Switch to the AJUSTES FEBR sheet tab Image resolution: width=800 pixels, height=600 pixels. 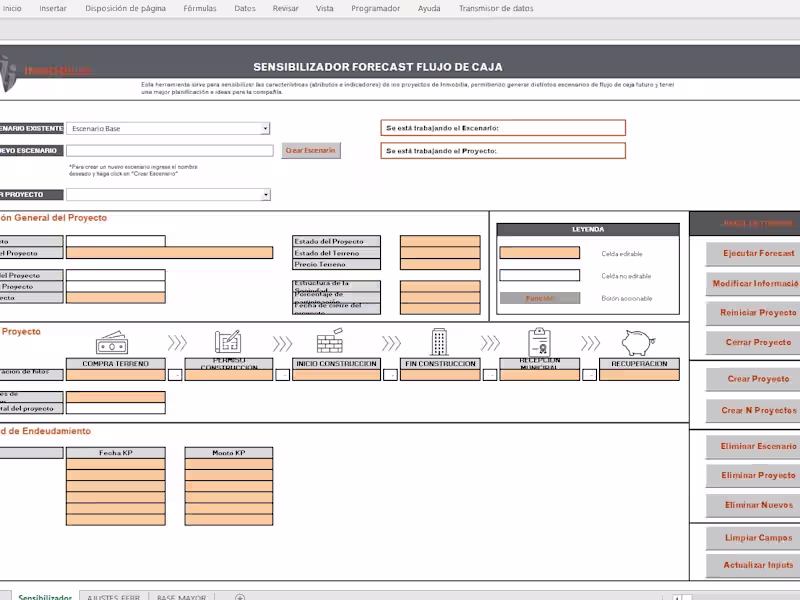coord(113,596)
